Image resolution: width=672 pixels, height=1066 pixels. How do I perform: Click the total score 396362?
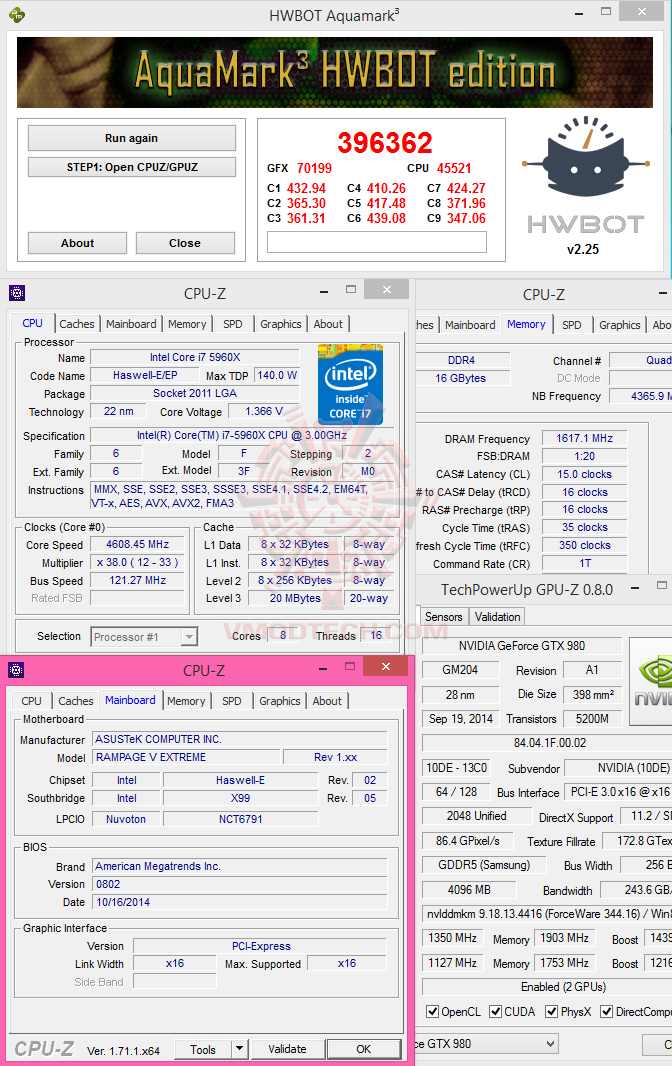pyautogui.click(x=385, y=143)
